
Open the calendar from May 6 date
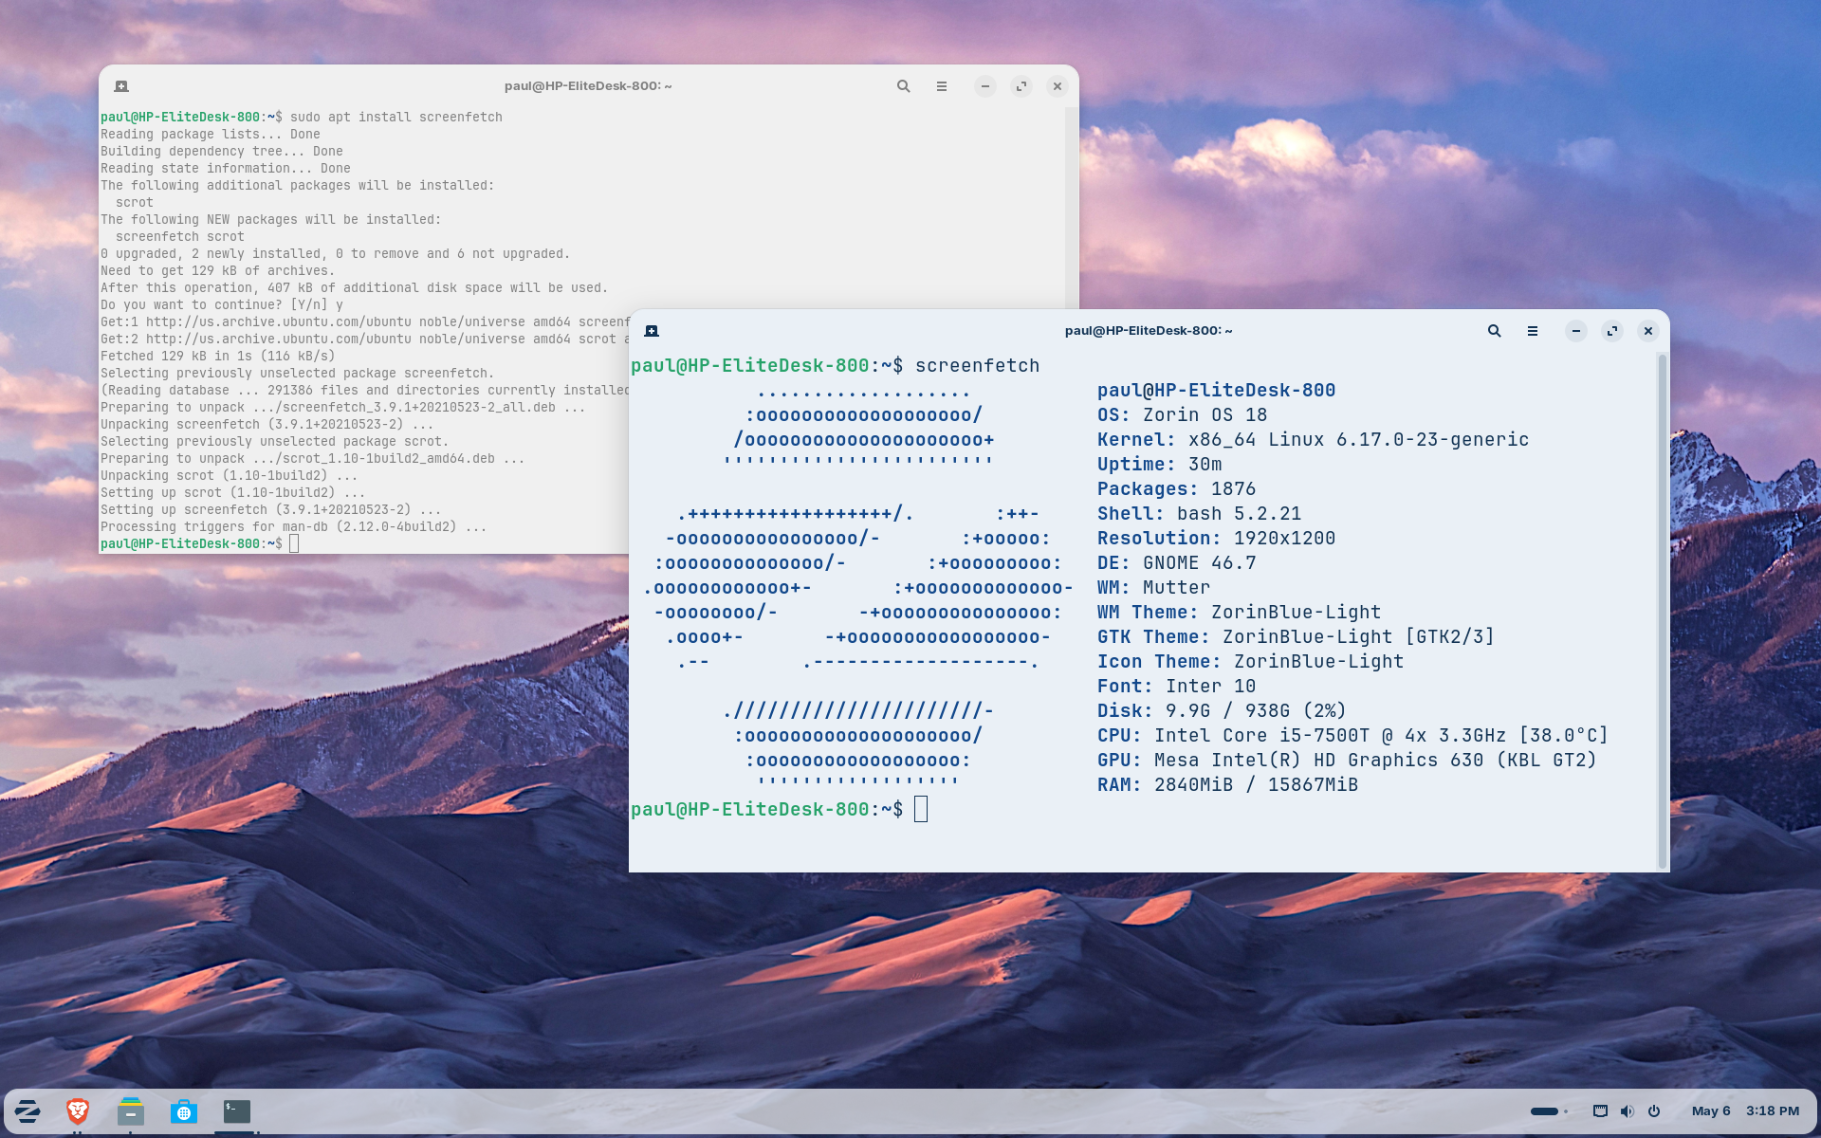click(1711, 1111)
